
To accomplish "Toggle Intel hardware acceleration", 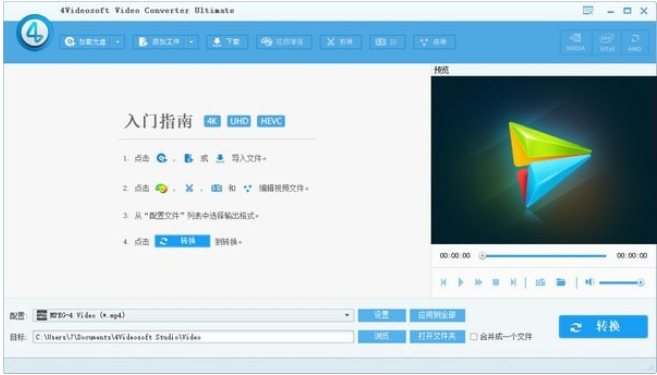I will [607, 42].
